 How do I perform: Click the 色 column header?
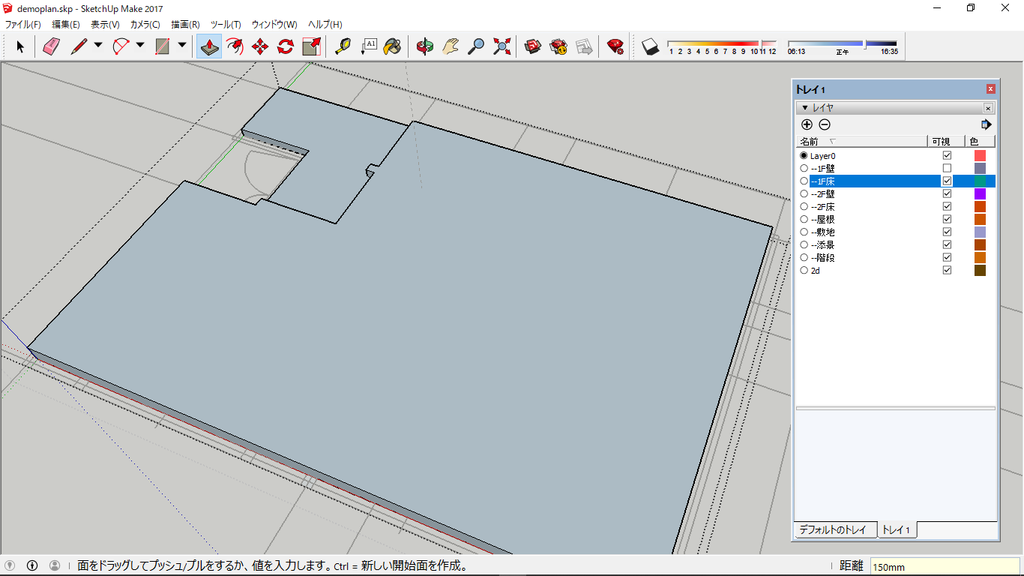pyautogui.click(x=980, y=142)
